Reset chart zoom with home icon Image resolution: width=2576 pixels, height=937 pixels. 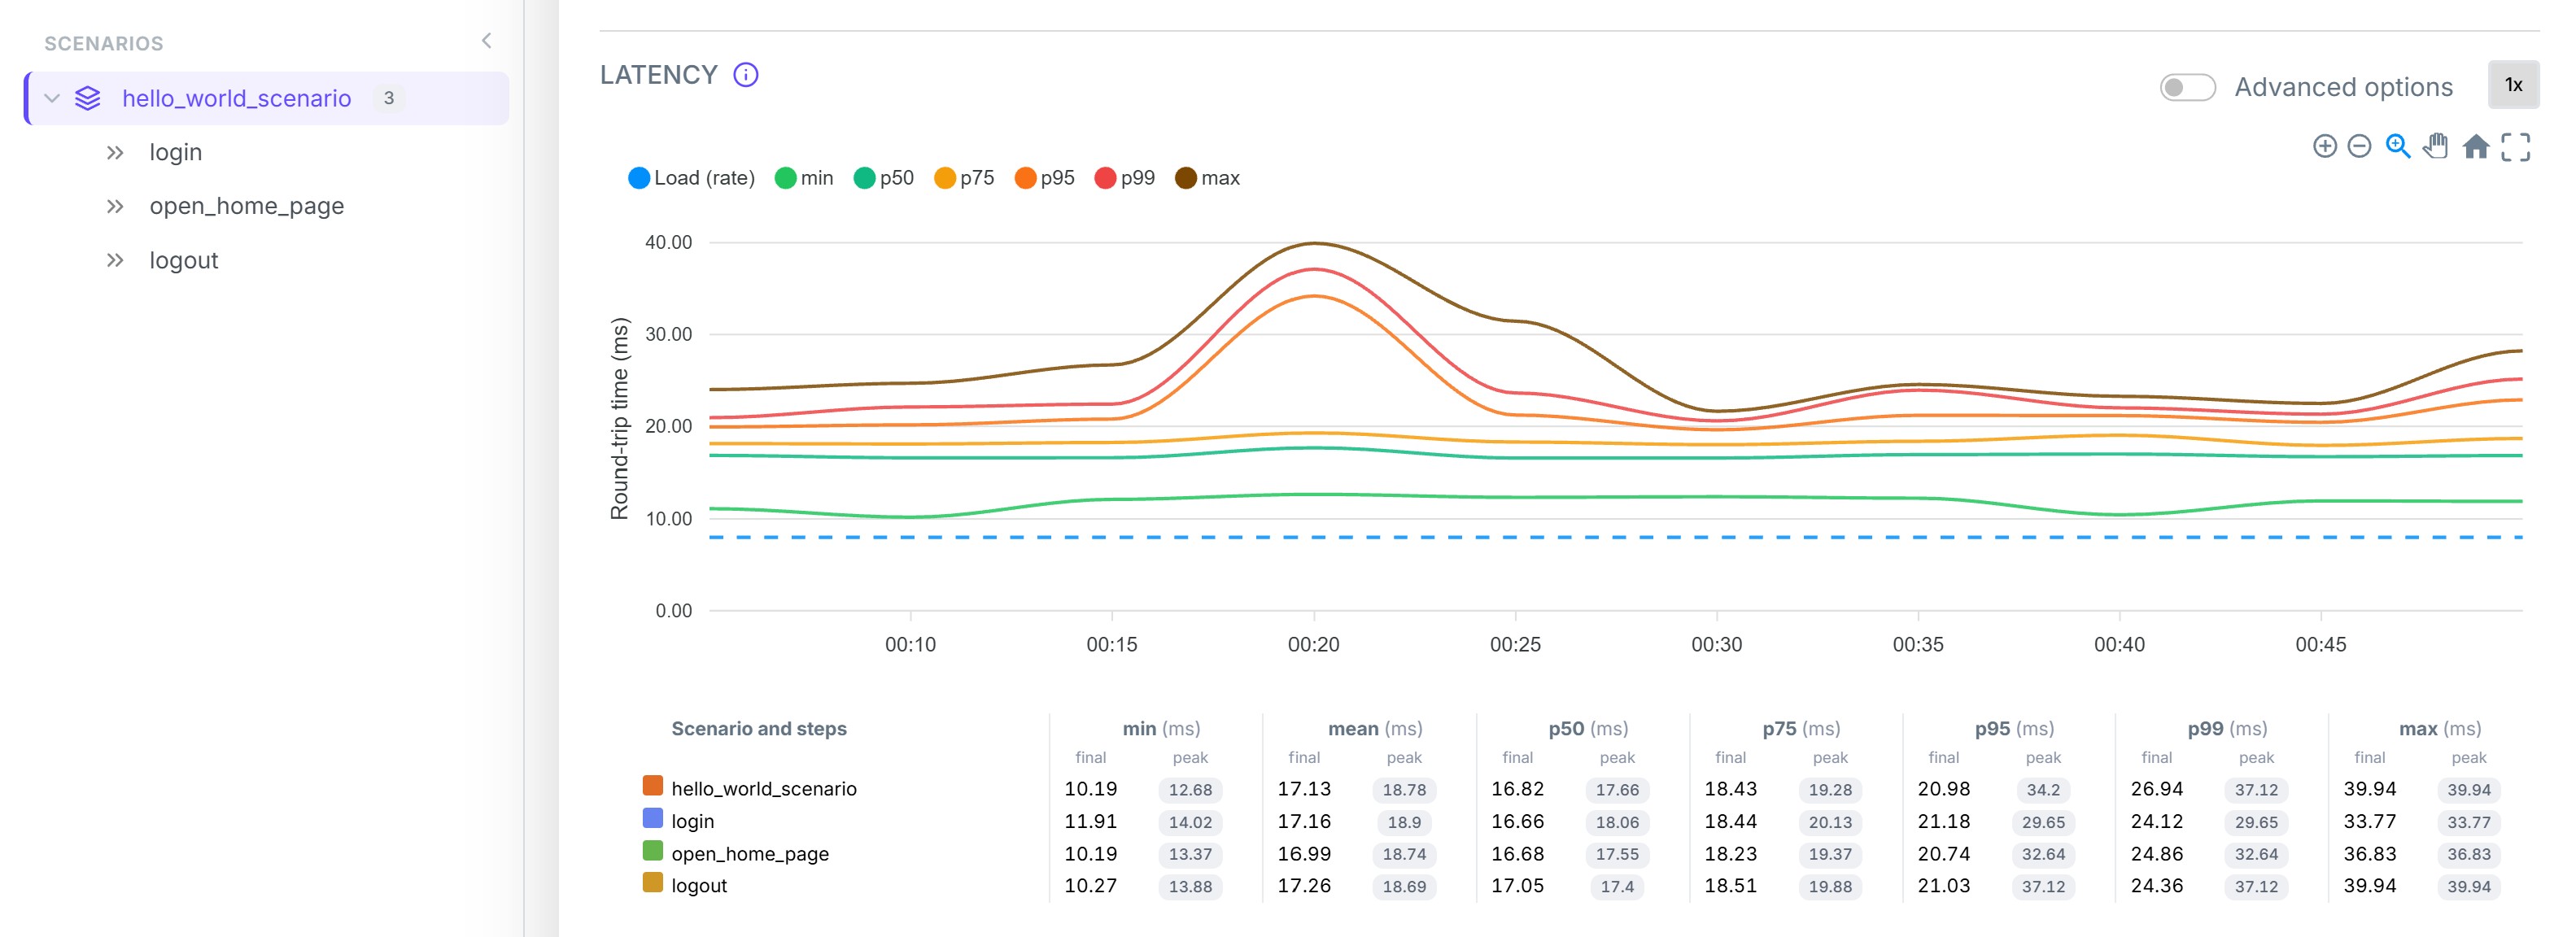point(2475,147)
